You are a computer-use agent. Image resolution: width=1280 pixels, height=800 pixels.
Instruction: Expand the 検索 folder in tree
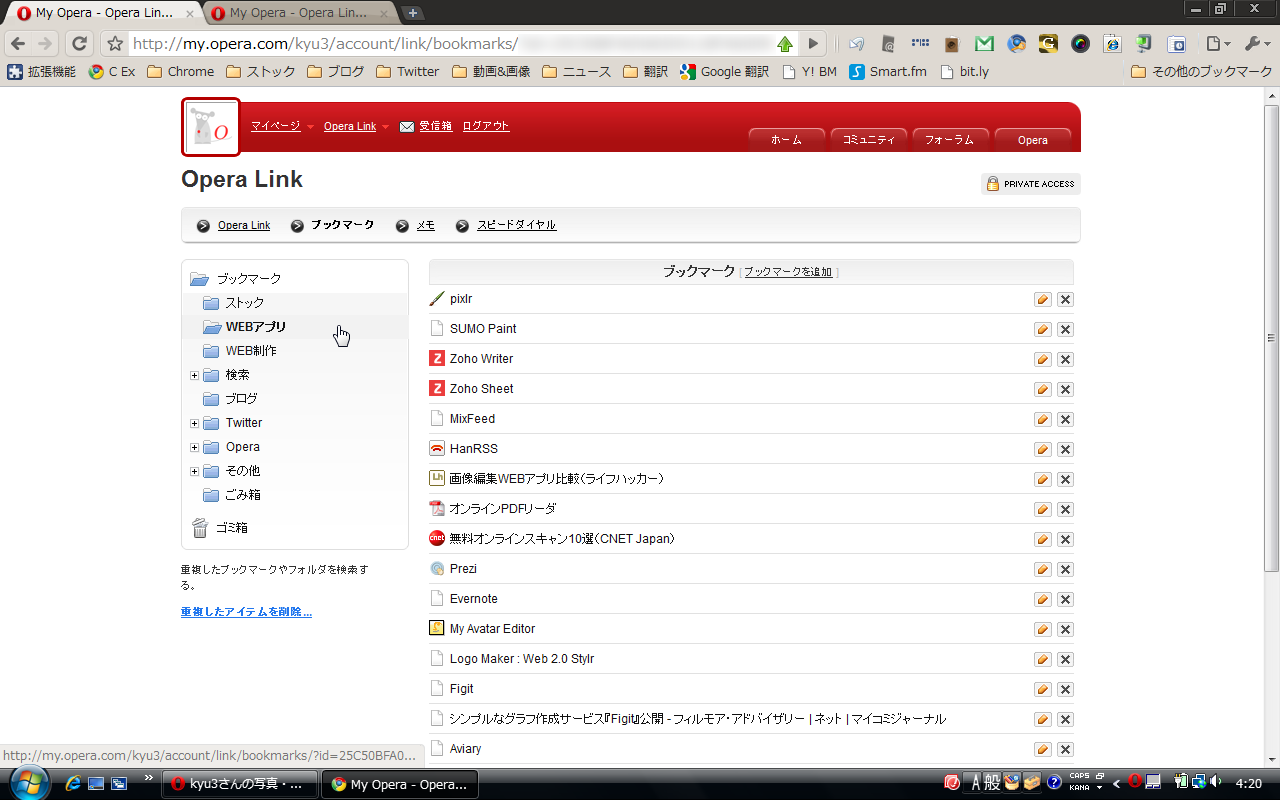[x=195, y=375]
